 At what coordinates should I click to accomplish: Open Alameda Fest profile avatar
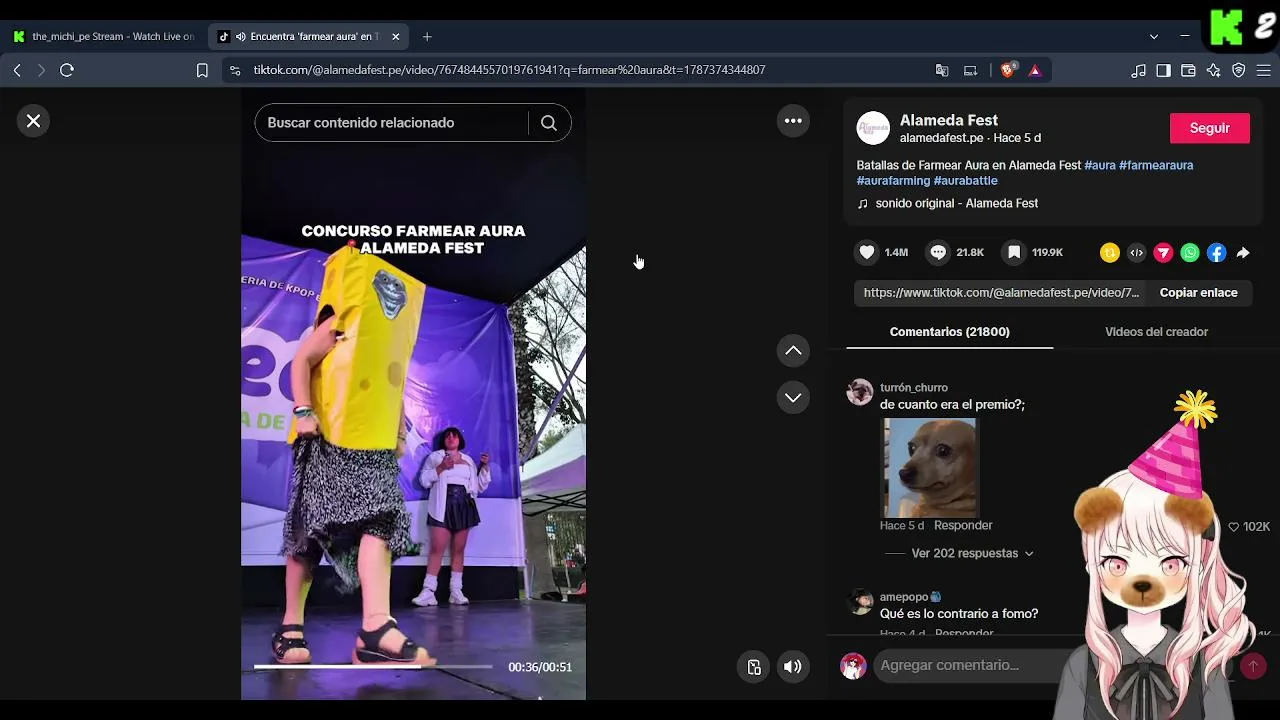[873, 128]
